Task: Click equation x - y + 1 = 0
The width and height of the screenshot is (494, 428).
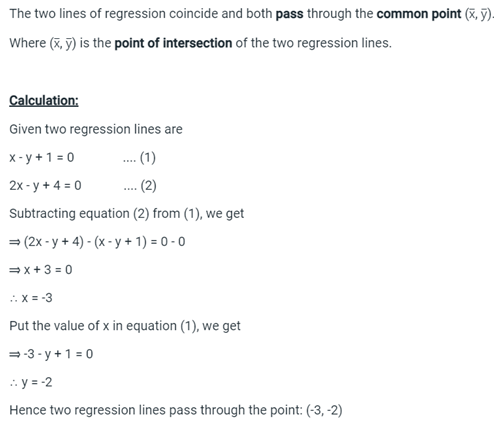Action: pos(42,157)
